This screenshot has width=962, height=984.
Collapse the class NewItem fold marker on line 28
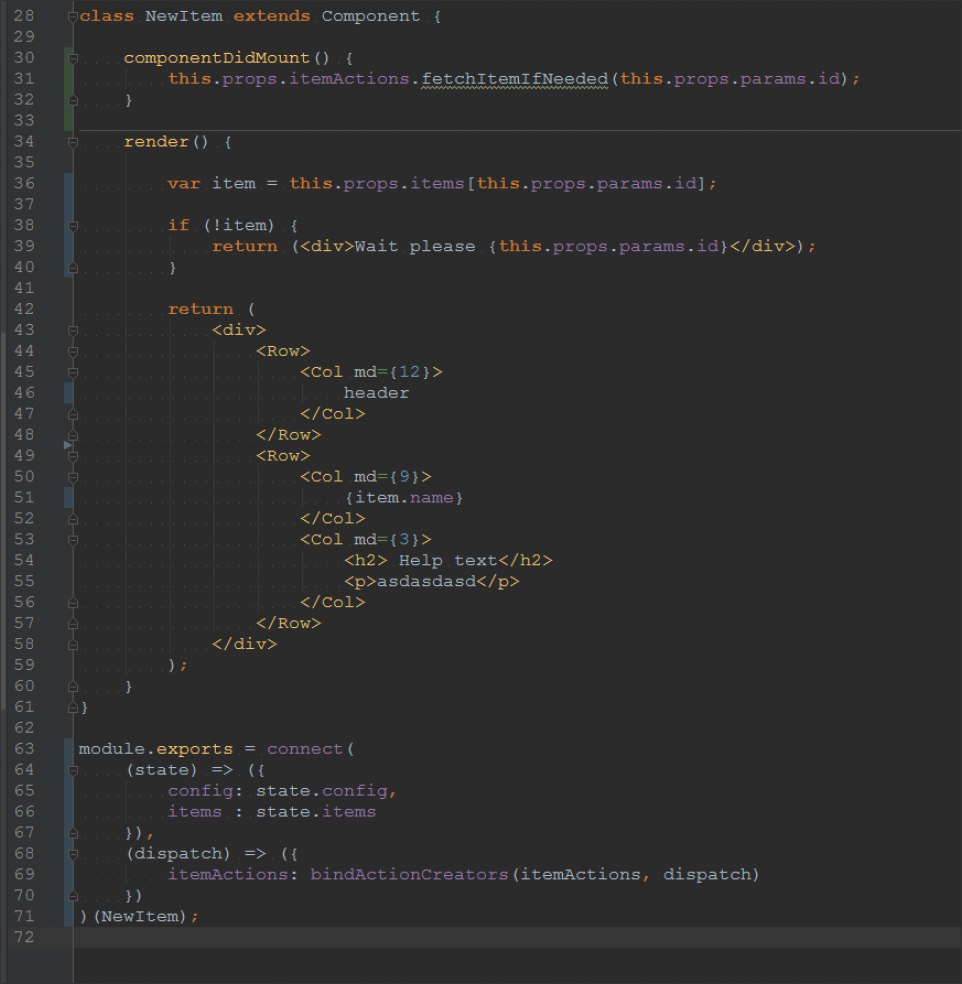(x=72, y=17)
